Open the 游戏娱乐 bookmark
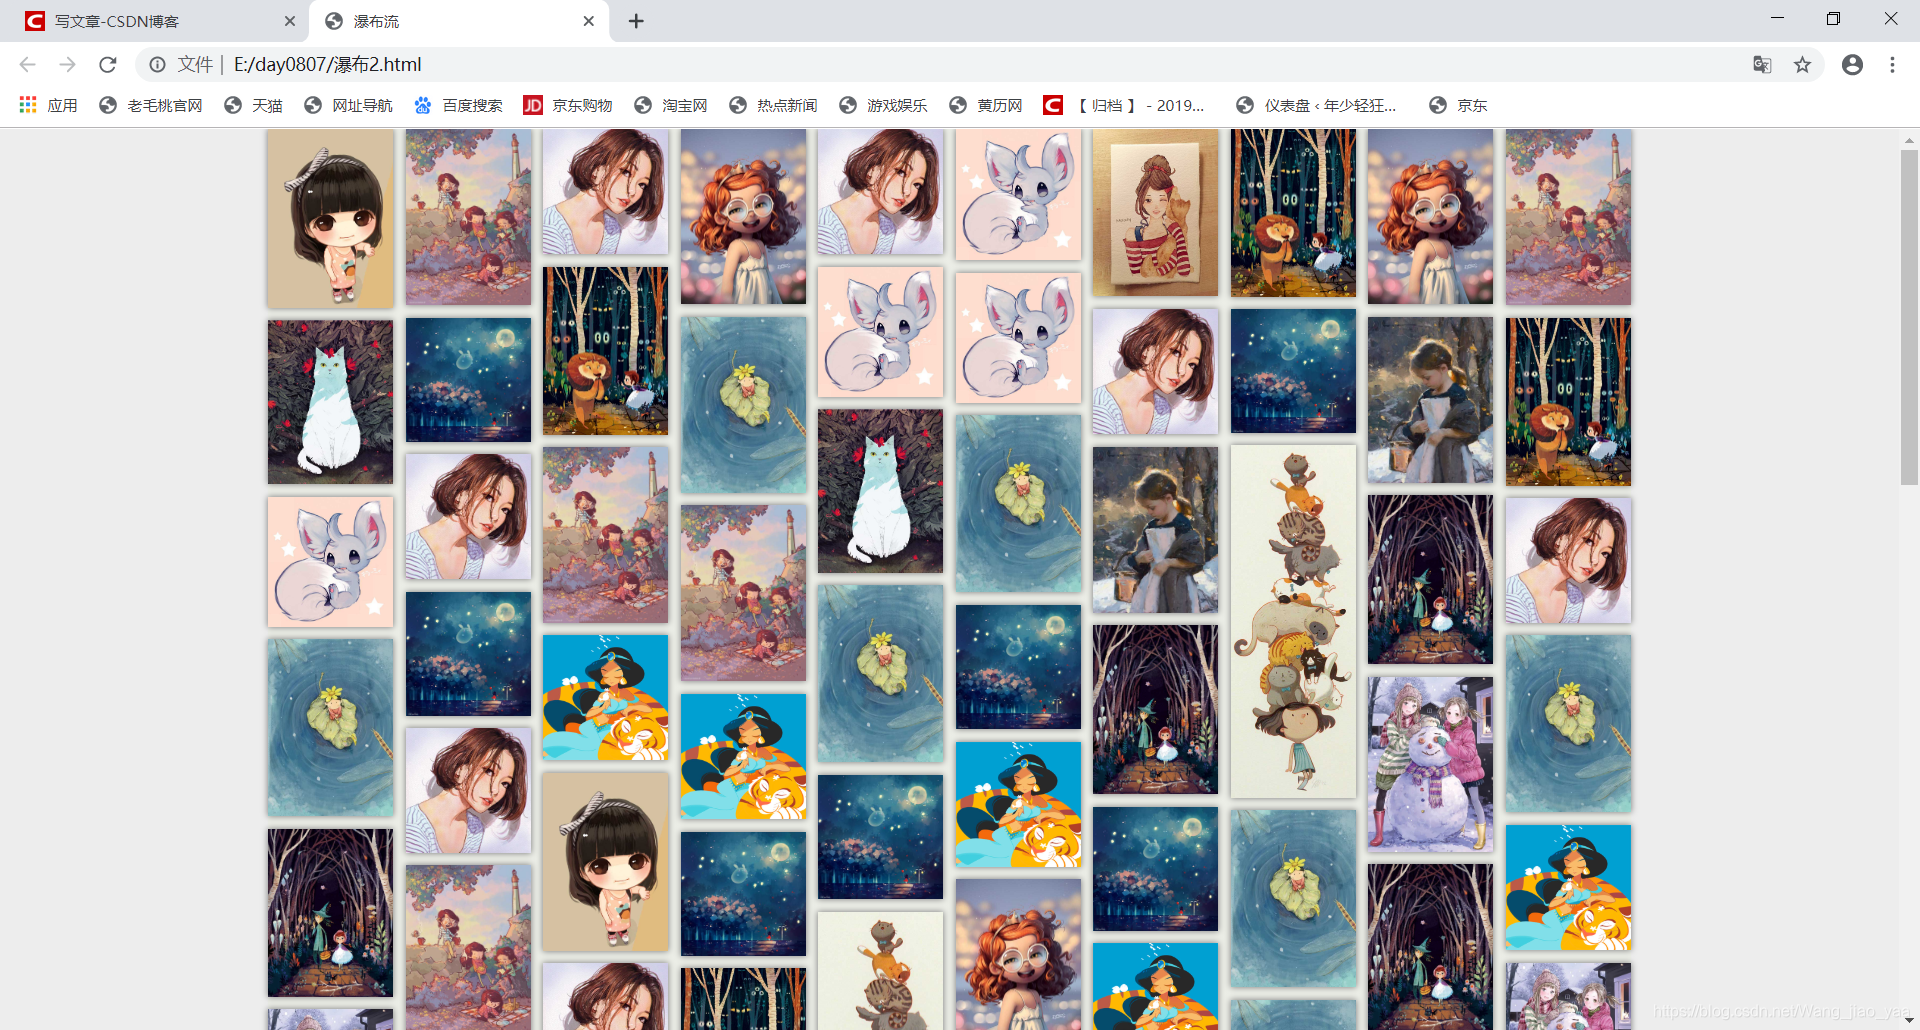1920x1030 pixels. click(883, 105)
